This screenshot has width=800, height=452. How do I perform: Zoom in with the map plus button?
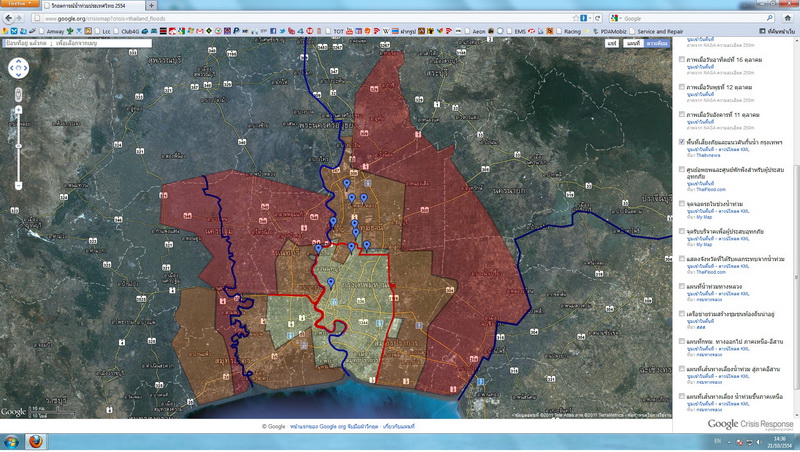click(18, 110)
